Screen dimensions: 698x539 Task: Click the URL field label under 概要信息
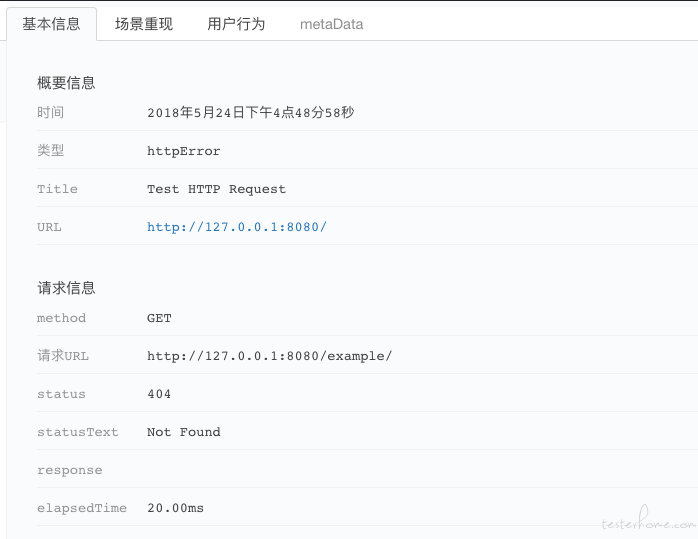49,227
